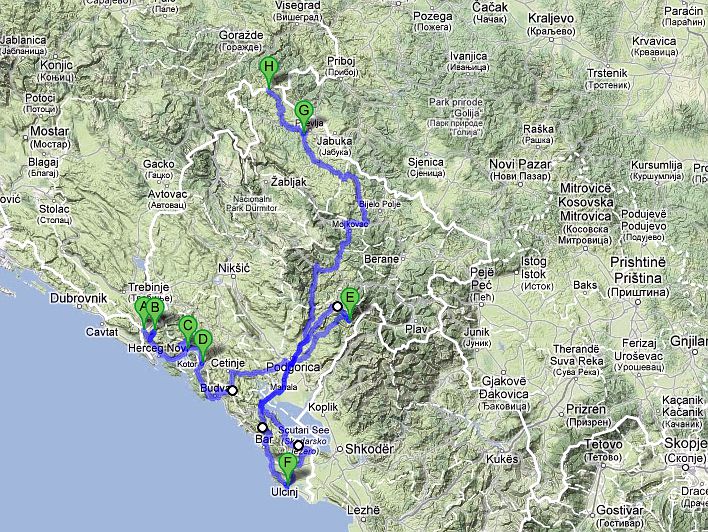Viewport: 708px width, 532px height.
Task: Select the Shkodër city dot
Action: (x=340, y=449)
